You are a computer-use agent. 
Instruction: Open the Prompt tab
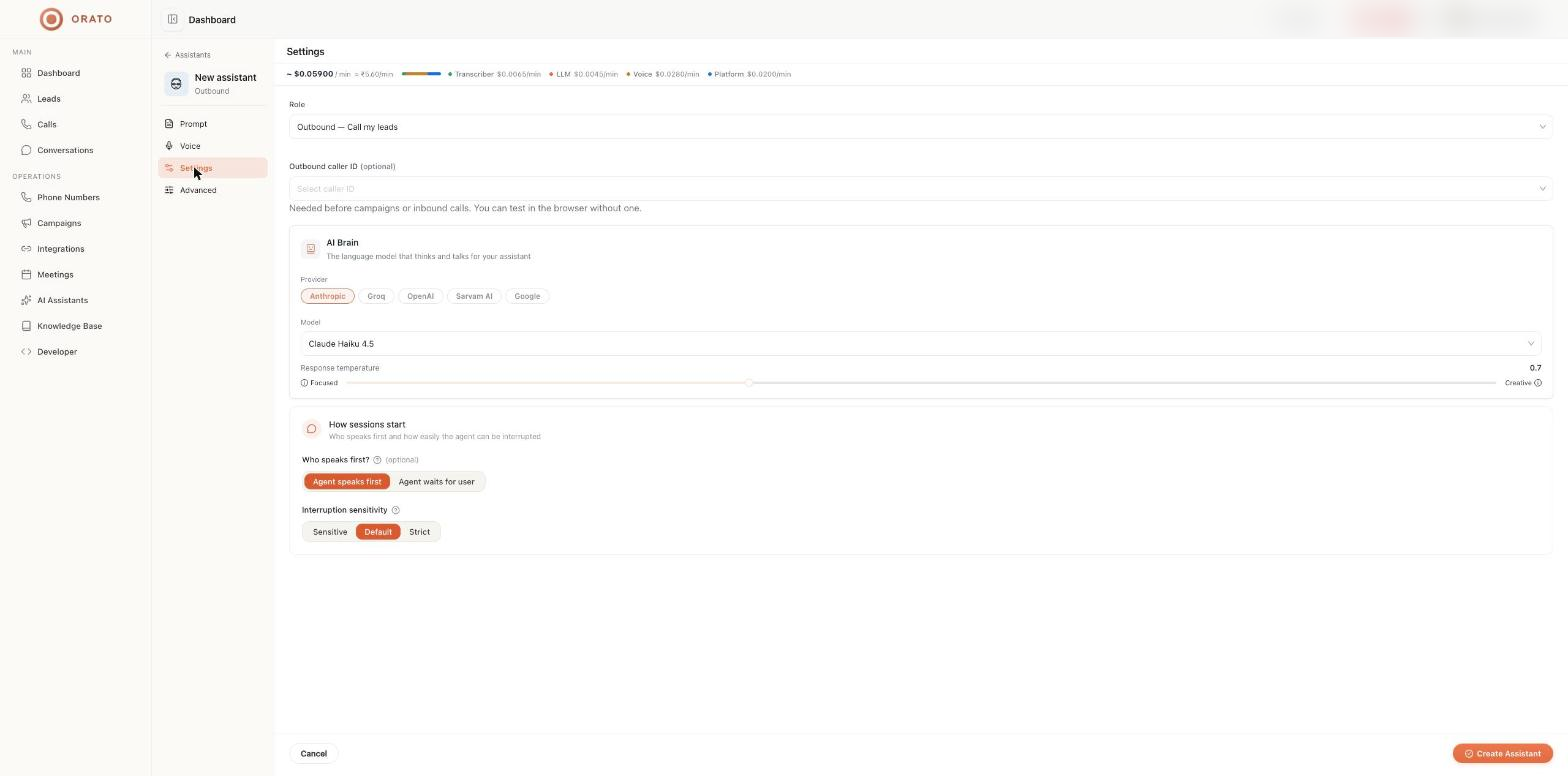(212, 124)
